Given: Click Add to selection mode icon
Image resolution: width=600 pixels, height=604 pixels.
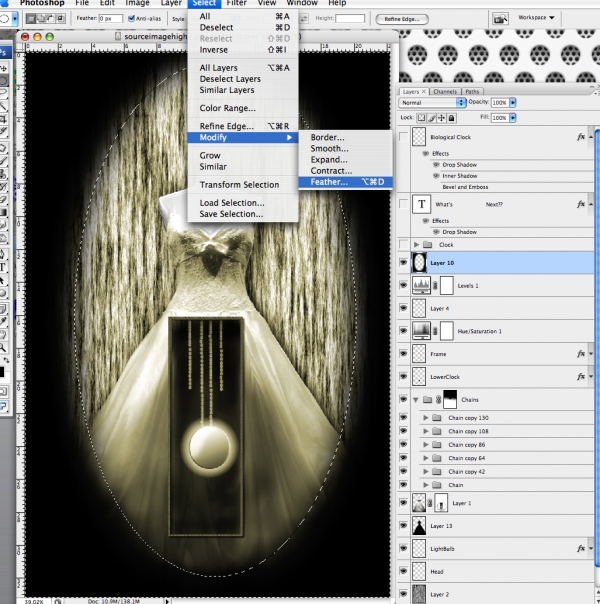Looking at the screenshot, I should pyautogui.click(x=40, y=18).
